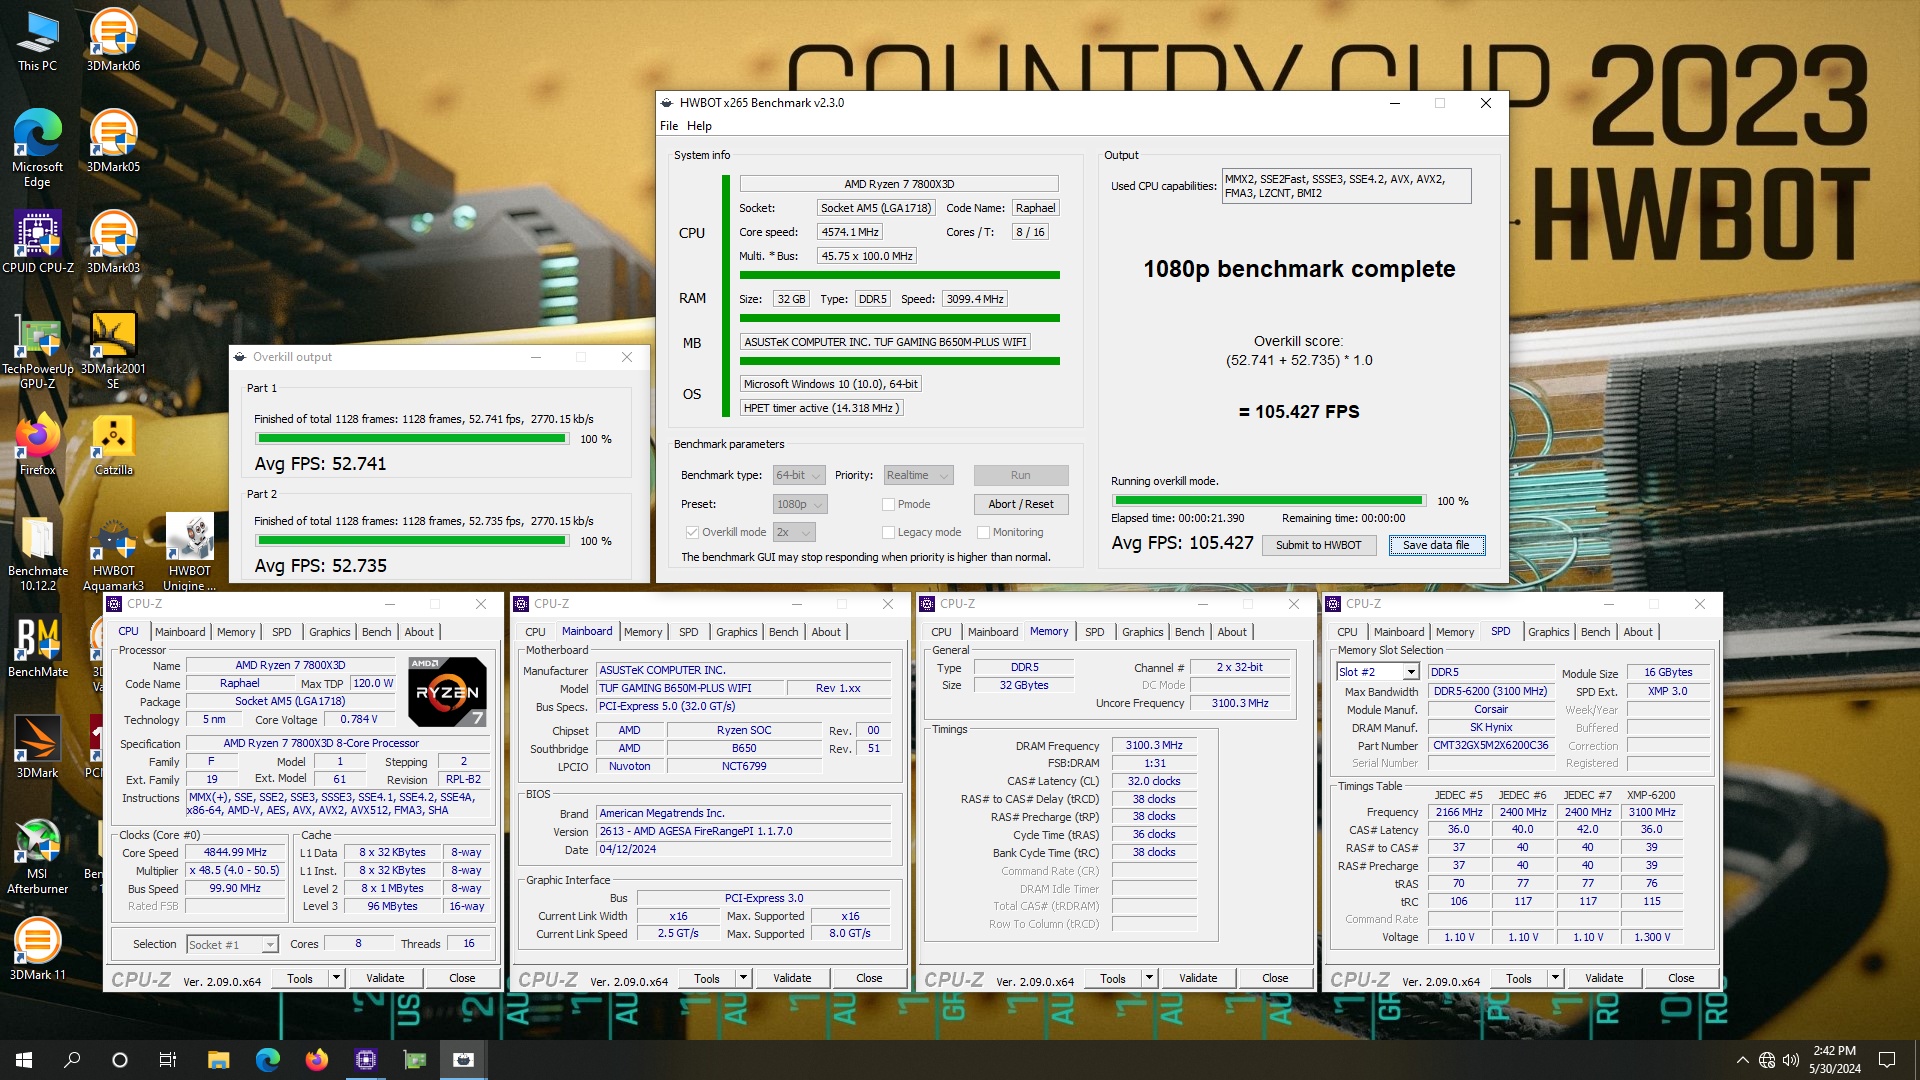Open the 3DMark 11 desktop shortcut
Viewport: 1920px width, 1080px height.
pos(37,950)
